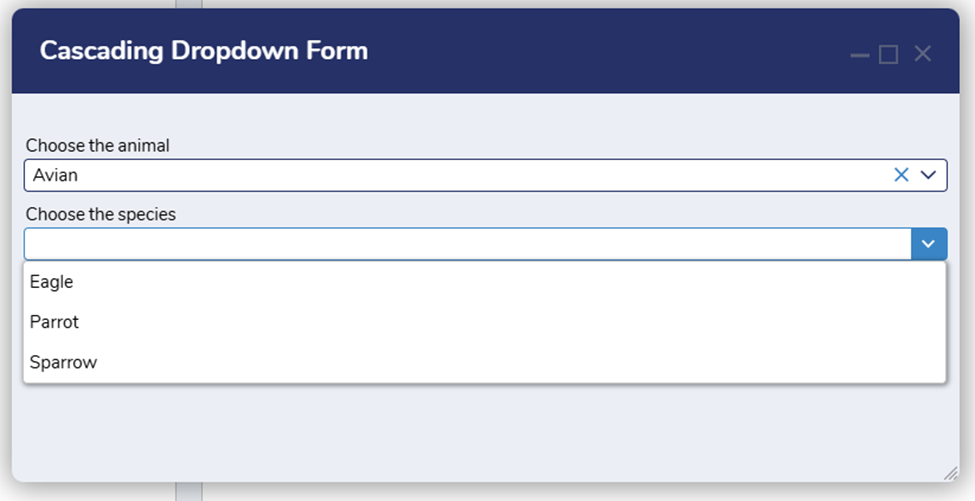Click the "Cascading Dropdown Form" title text
This screenshot has height=501, width=975.
click(204, 51)
